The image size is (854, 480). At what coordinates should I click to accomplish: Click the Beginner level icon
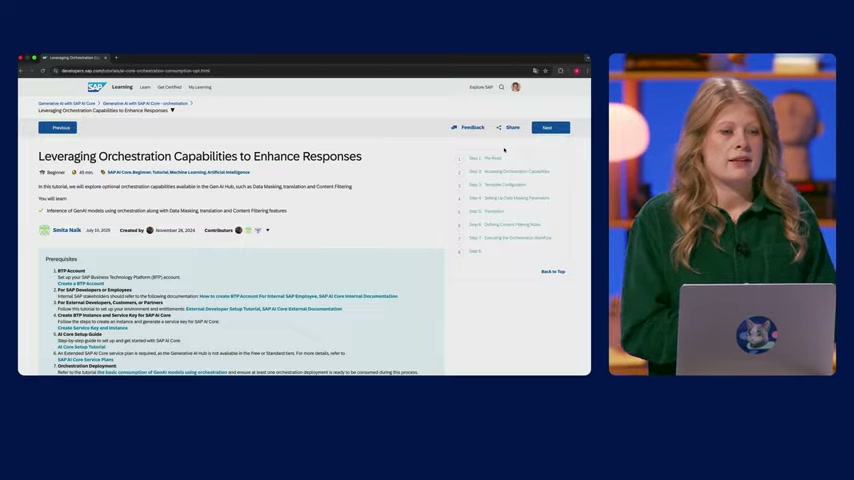pos(42,172)
